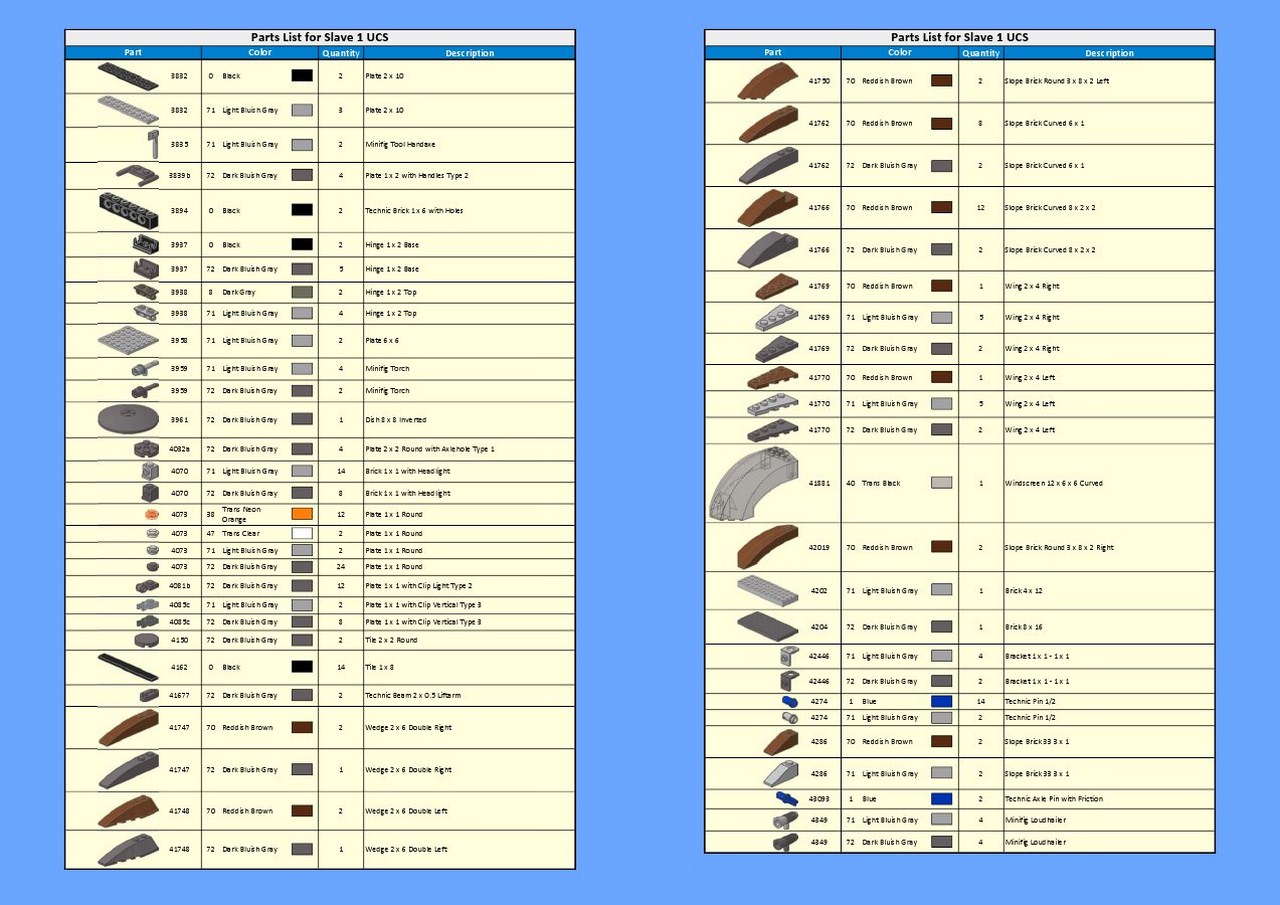
Task: Click the Reddish Brown swatch in 41750 row
Action: pos(941,81)
